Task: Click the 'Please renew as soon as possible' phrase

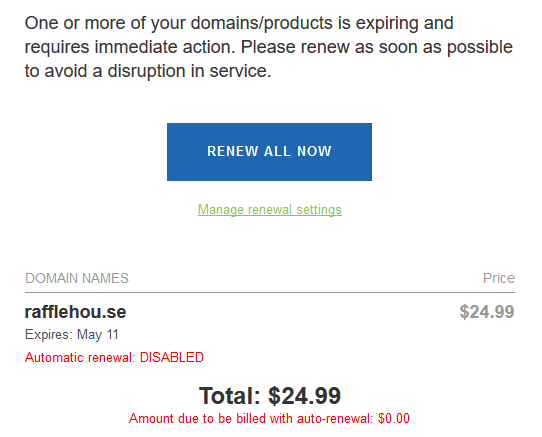Action: 377,47
